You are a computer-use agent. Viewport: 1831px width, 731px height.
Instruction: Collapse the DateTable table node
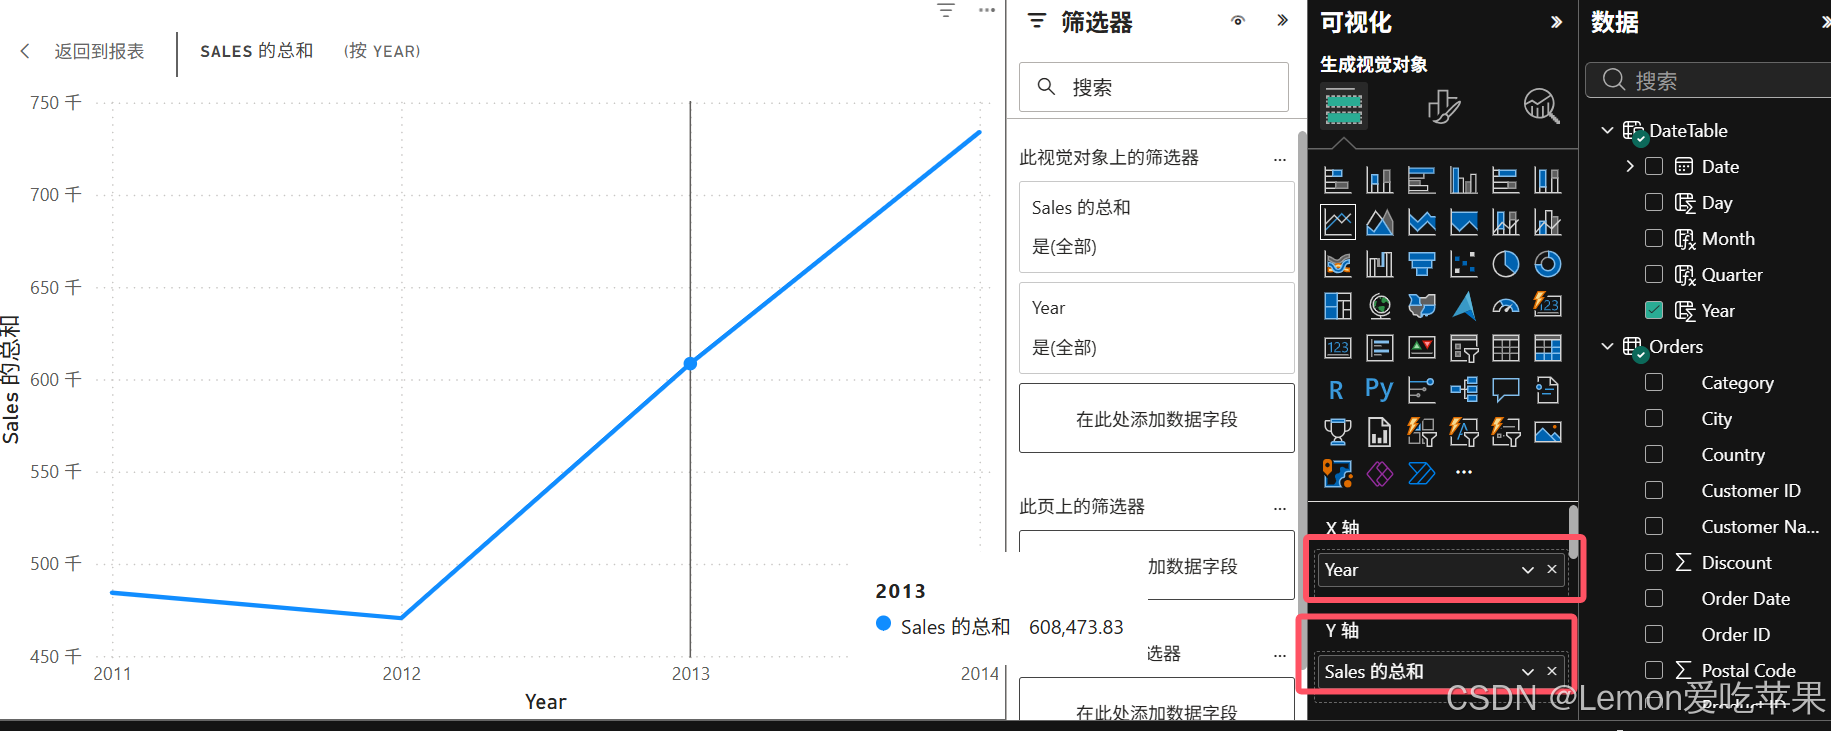1607,130
